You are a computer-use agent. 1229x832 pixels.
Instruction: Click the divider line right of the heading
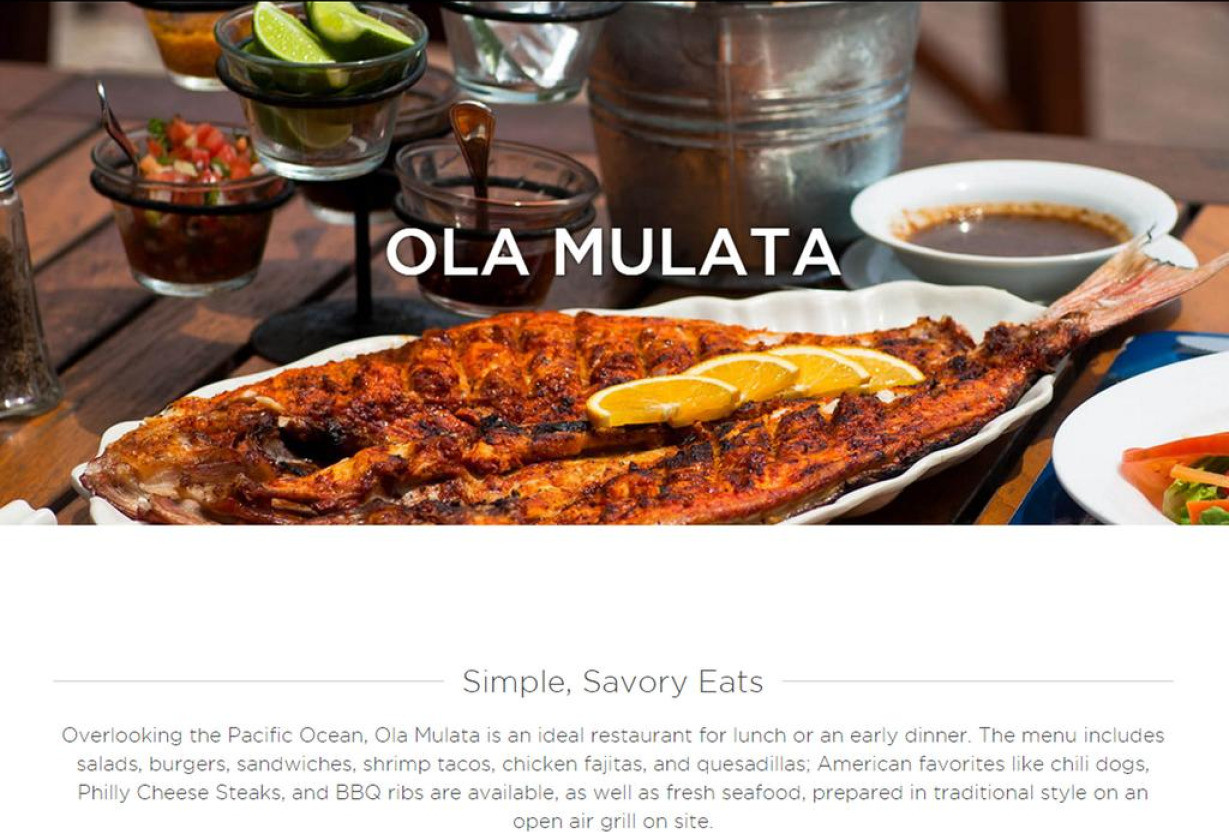click(x=978, y=682)
